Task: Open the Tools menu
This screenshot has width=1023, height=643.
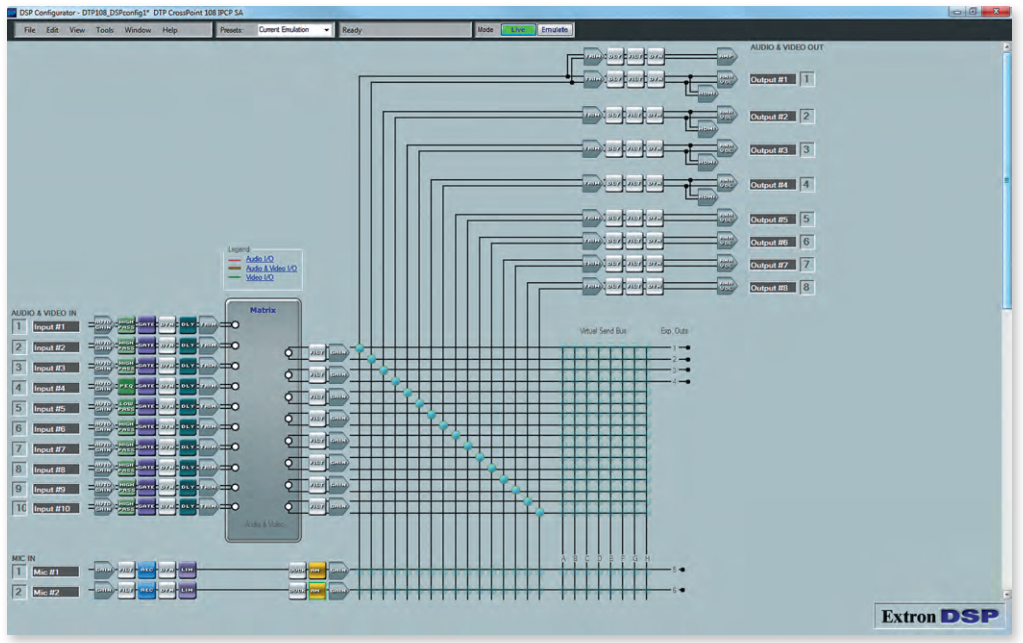Action: click(105, 30)
